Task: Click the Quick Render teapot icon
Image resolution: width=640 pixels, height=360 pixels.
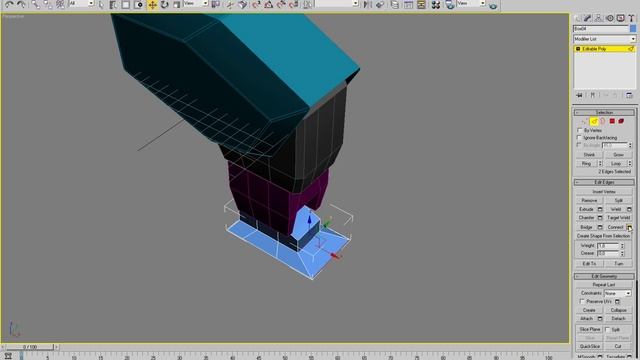Action: tap(493, 5)
